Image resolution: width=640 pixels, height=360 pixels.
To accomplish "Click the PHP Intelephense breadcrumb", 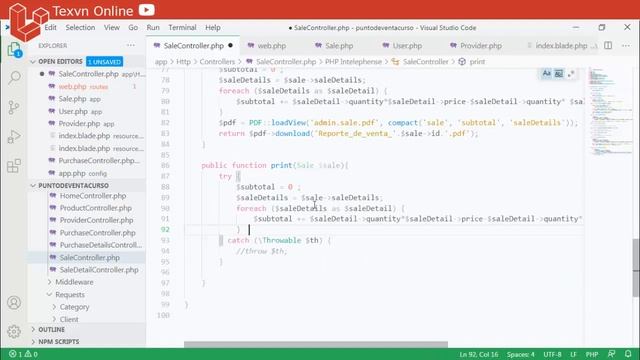I will [353, 62].
